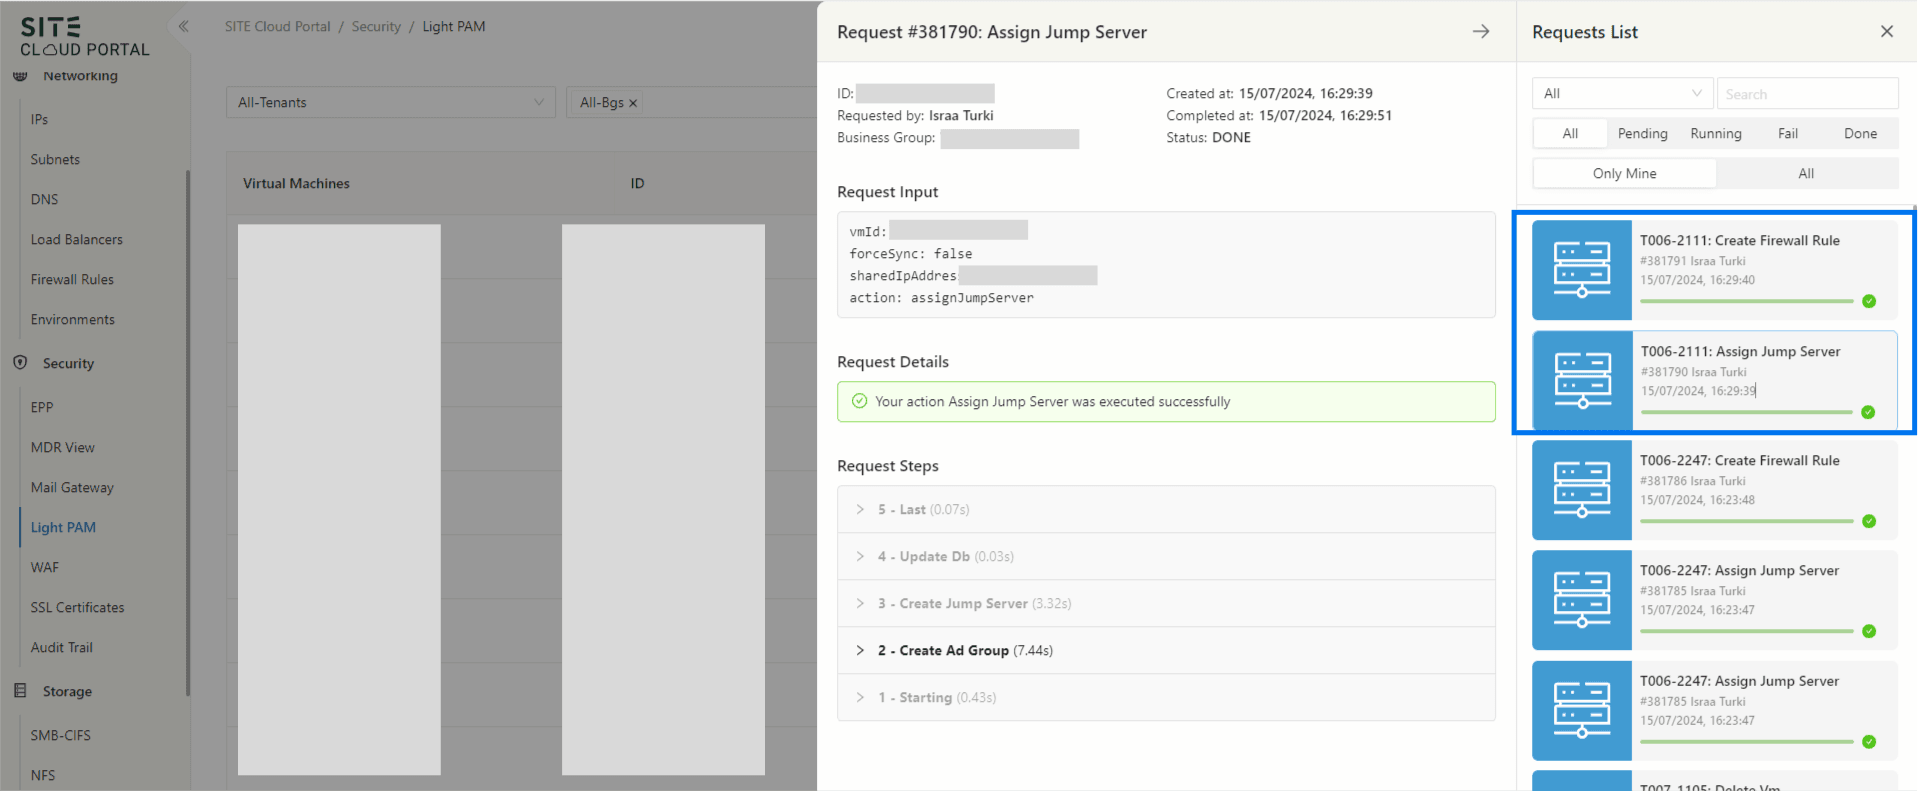1918x791 pixels.
Task: Click the Search field in Requests List
Action: pos(1806,94)
